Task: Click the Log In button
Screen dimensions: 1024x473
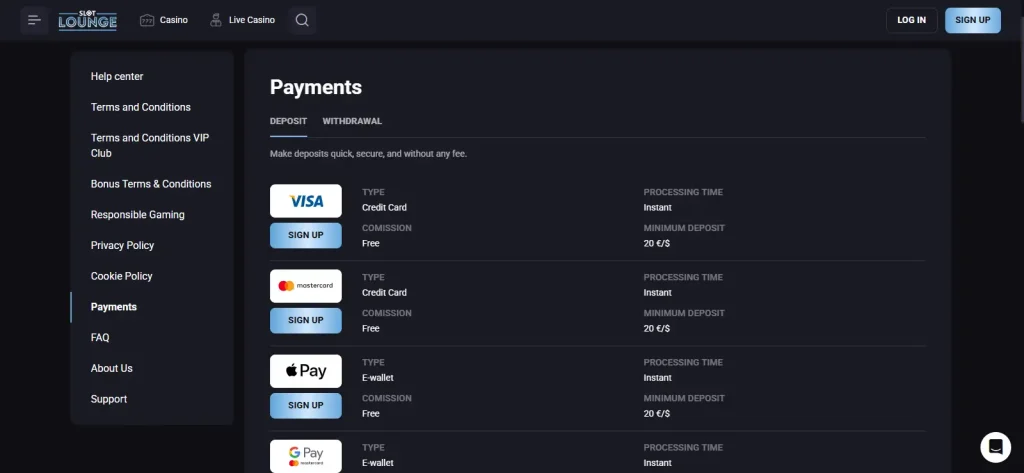Action: [911, 20]
